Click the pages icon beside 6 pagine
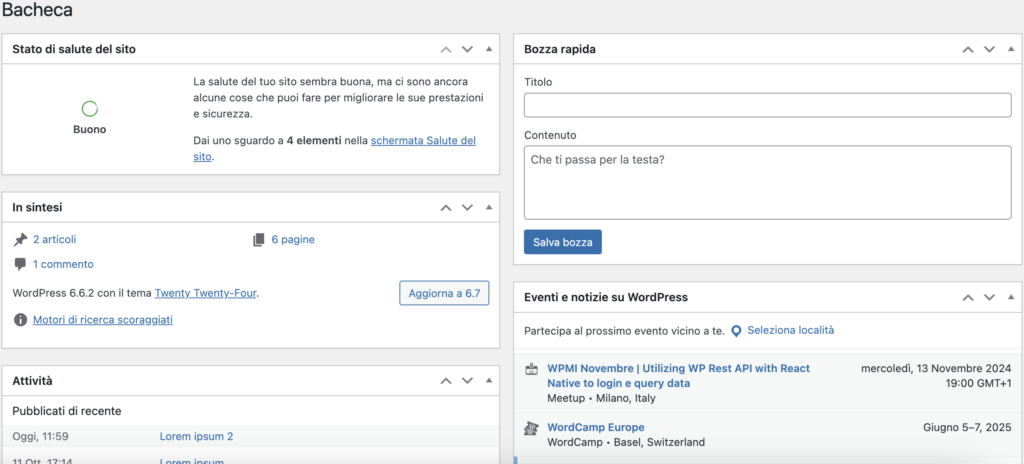The height and width of the screenshot is (464, 1024). [259, 240]
